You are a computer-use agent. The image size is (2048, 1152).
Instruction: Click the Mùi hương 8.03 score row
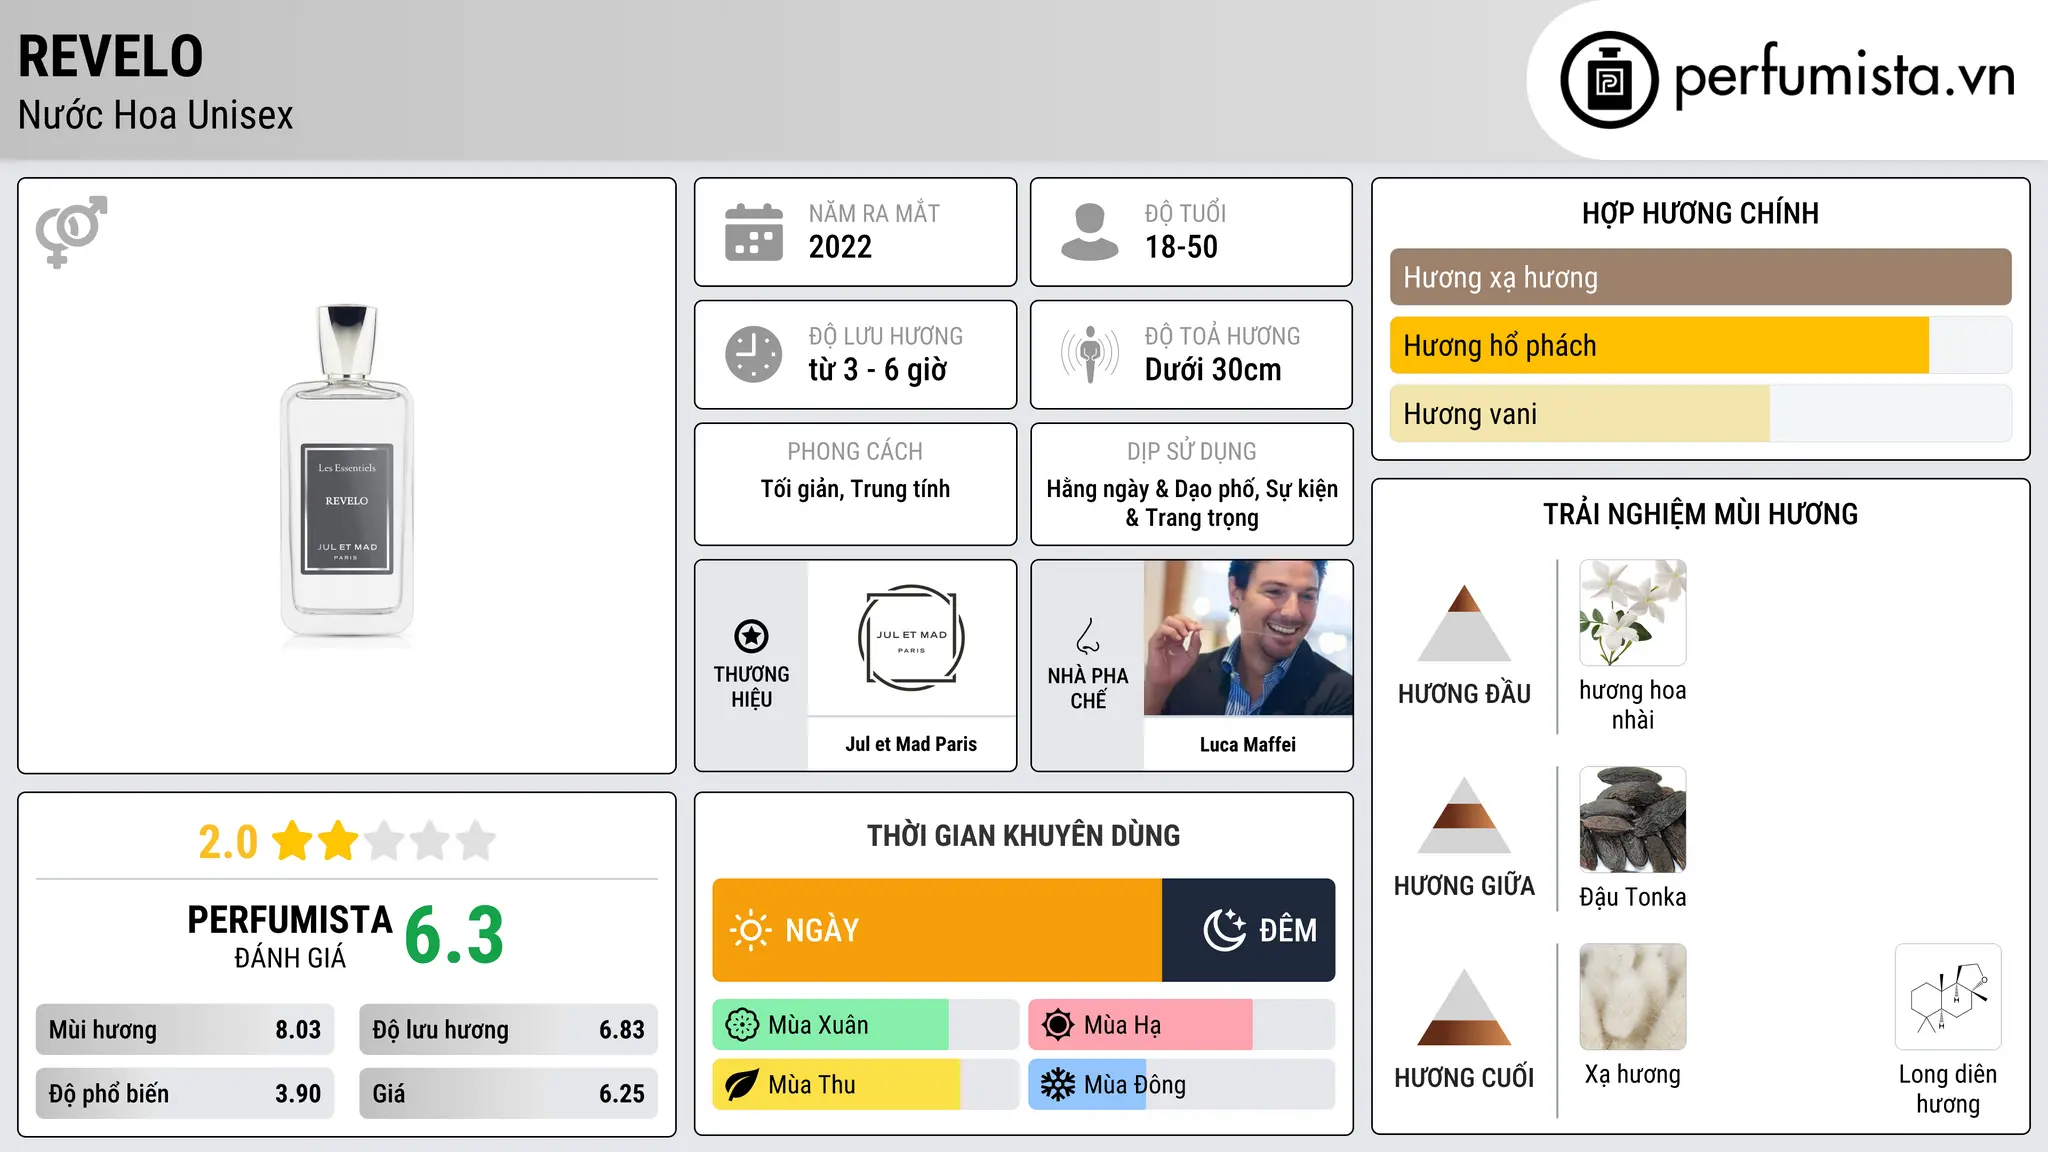[x=185, y=1030]
